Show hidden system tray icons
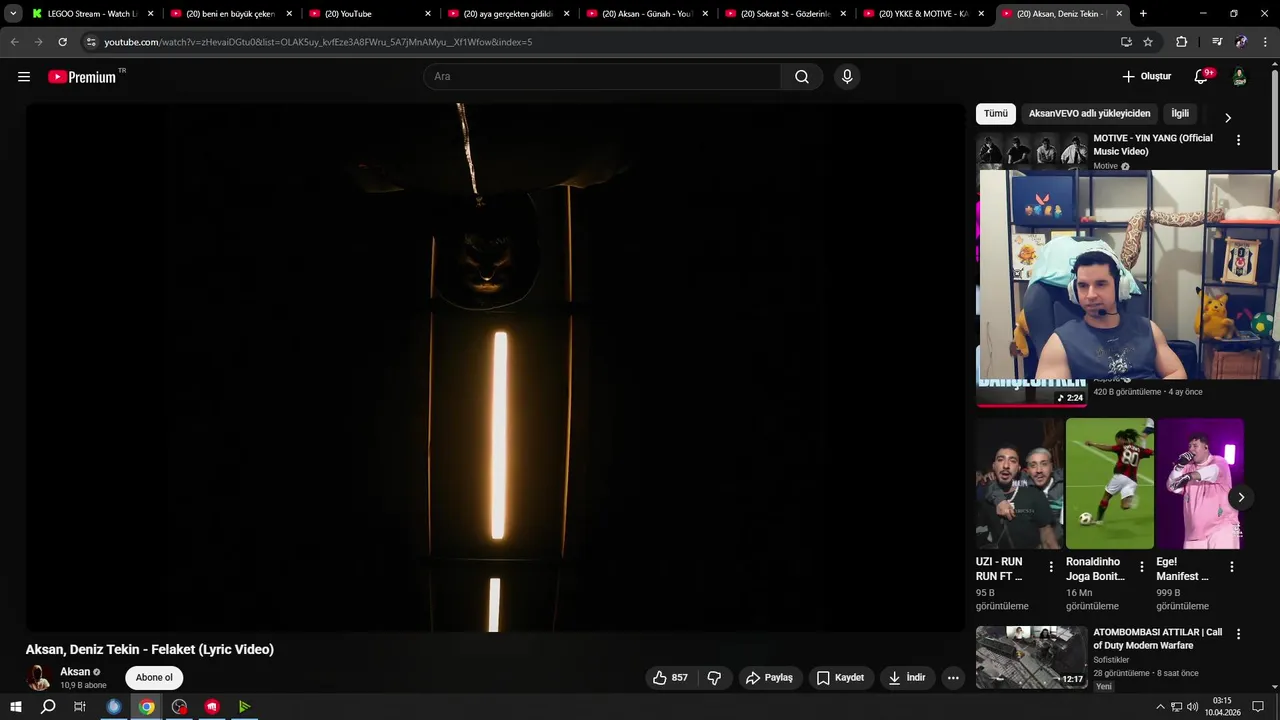1280x720 pixels. [1160, 707]
